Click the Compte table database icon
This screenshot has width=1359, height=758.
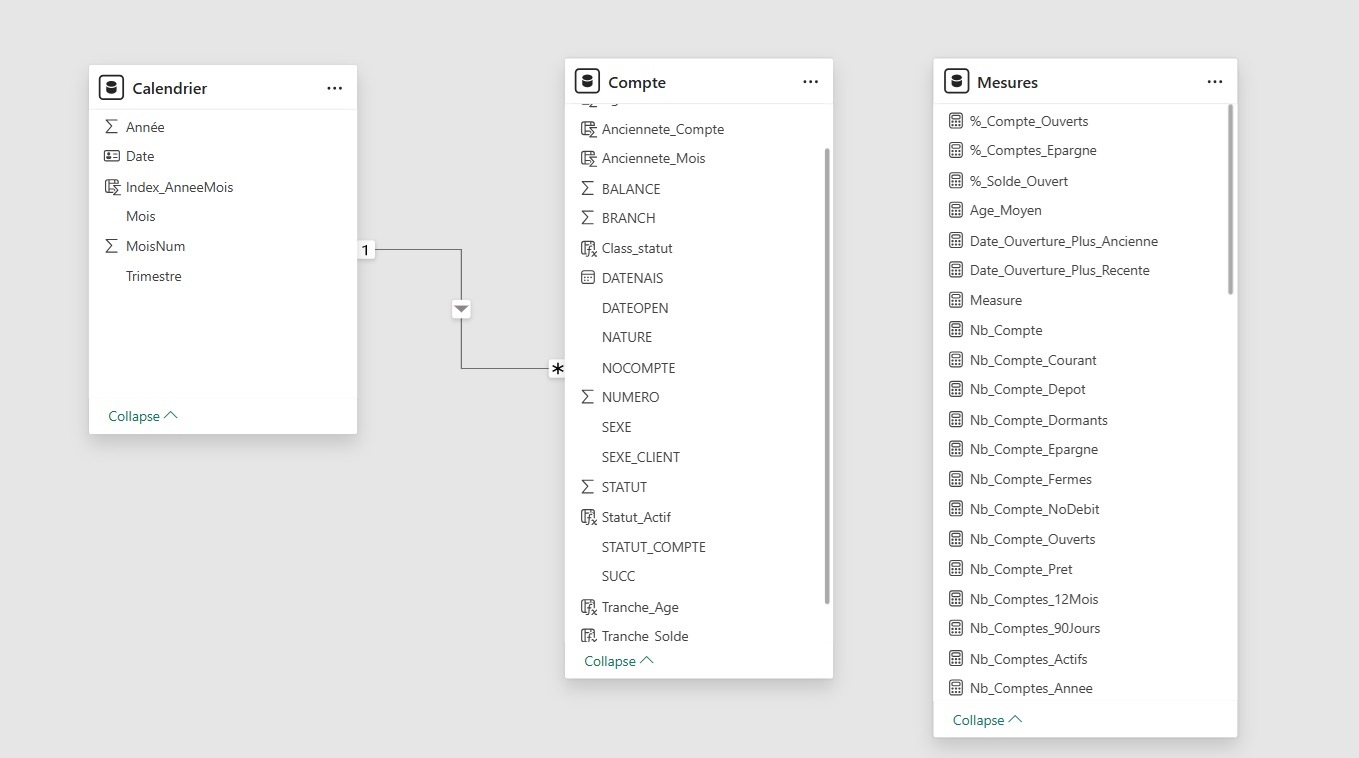pyautogui.click(x=587, y=82)
